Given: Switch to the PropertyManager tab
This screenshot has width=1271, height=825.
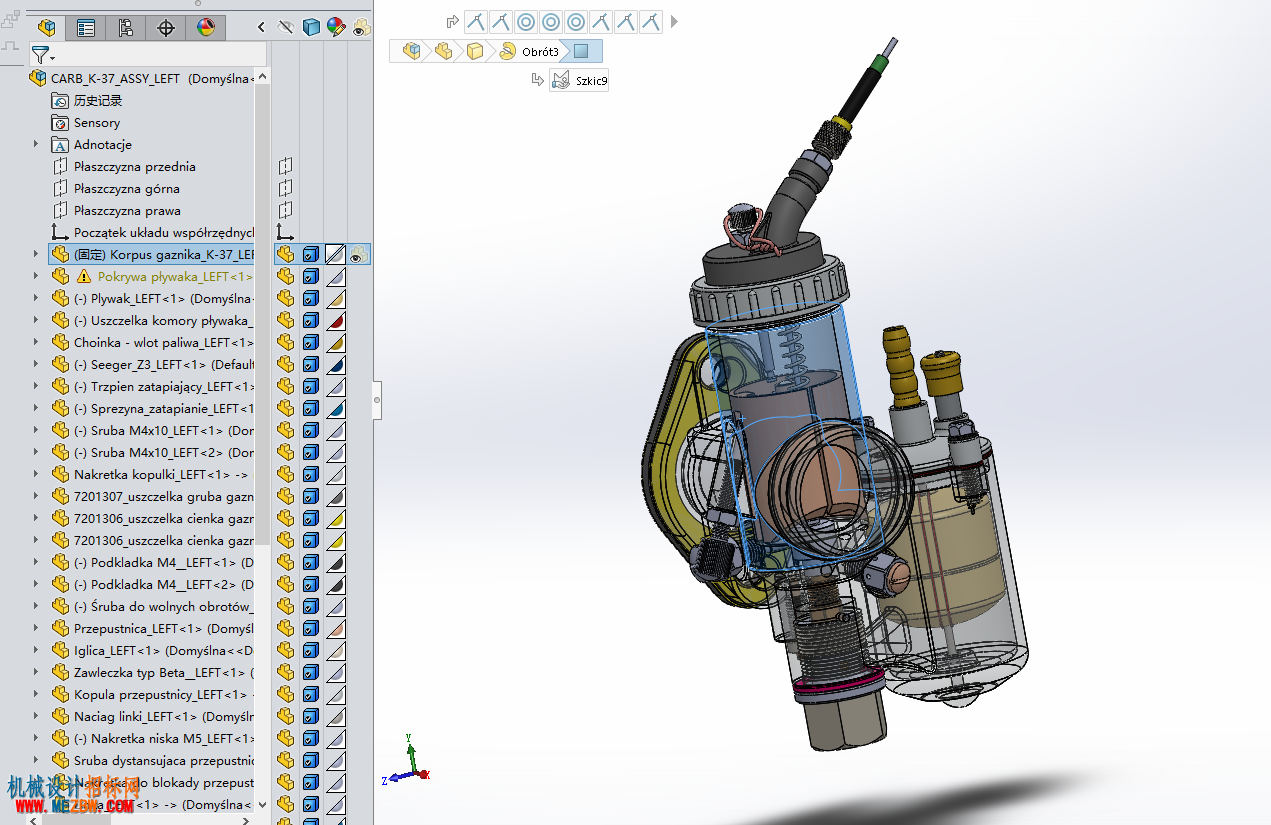Looking at the screenshot, I should pos(86,28).
